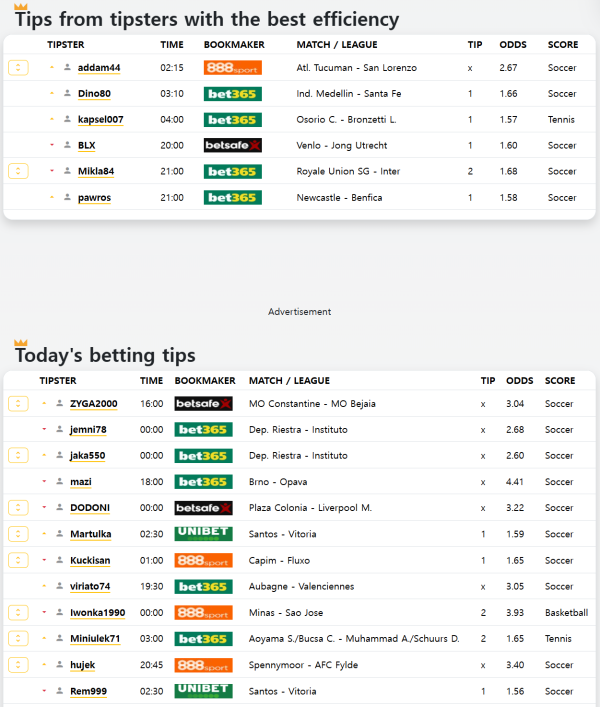Click the crown icon above Today's betting tips
The height and width of the screenshot is (707, 600).
click(x=21, y=343)
